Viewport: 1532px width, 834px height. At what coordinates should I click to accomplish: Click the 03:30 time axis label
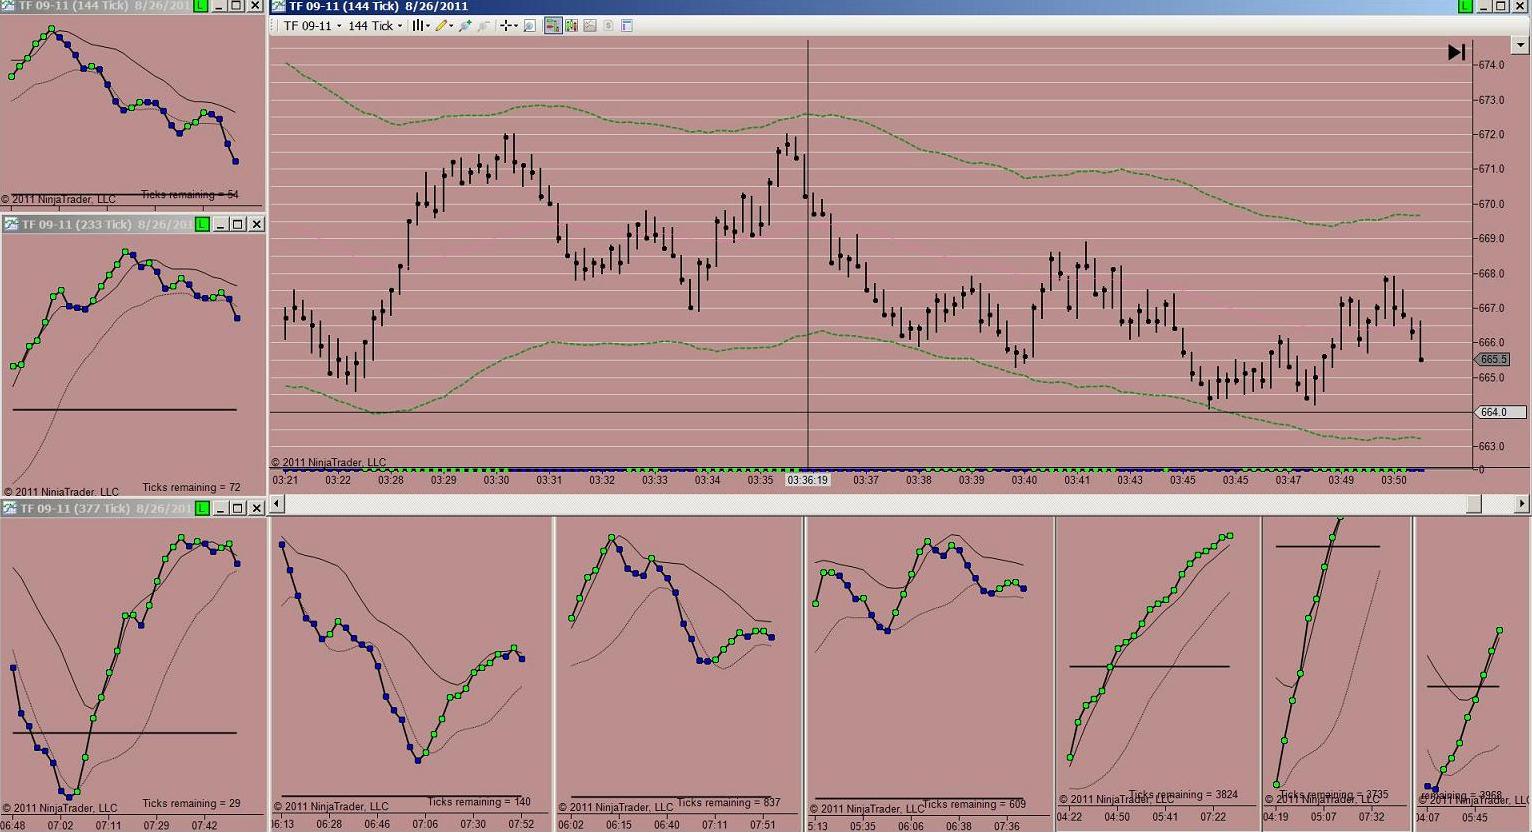(496, 480)
